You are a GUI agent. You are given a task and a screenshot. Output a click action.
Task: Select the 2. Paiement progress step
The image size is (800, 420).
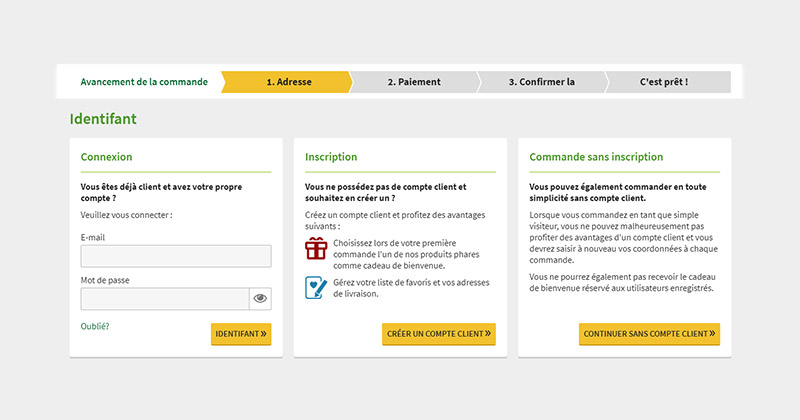click(414, 82)
